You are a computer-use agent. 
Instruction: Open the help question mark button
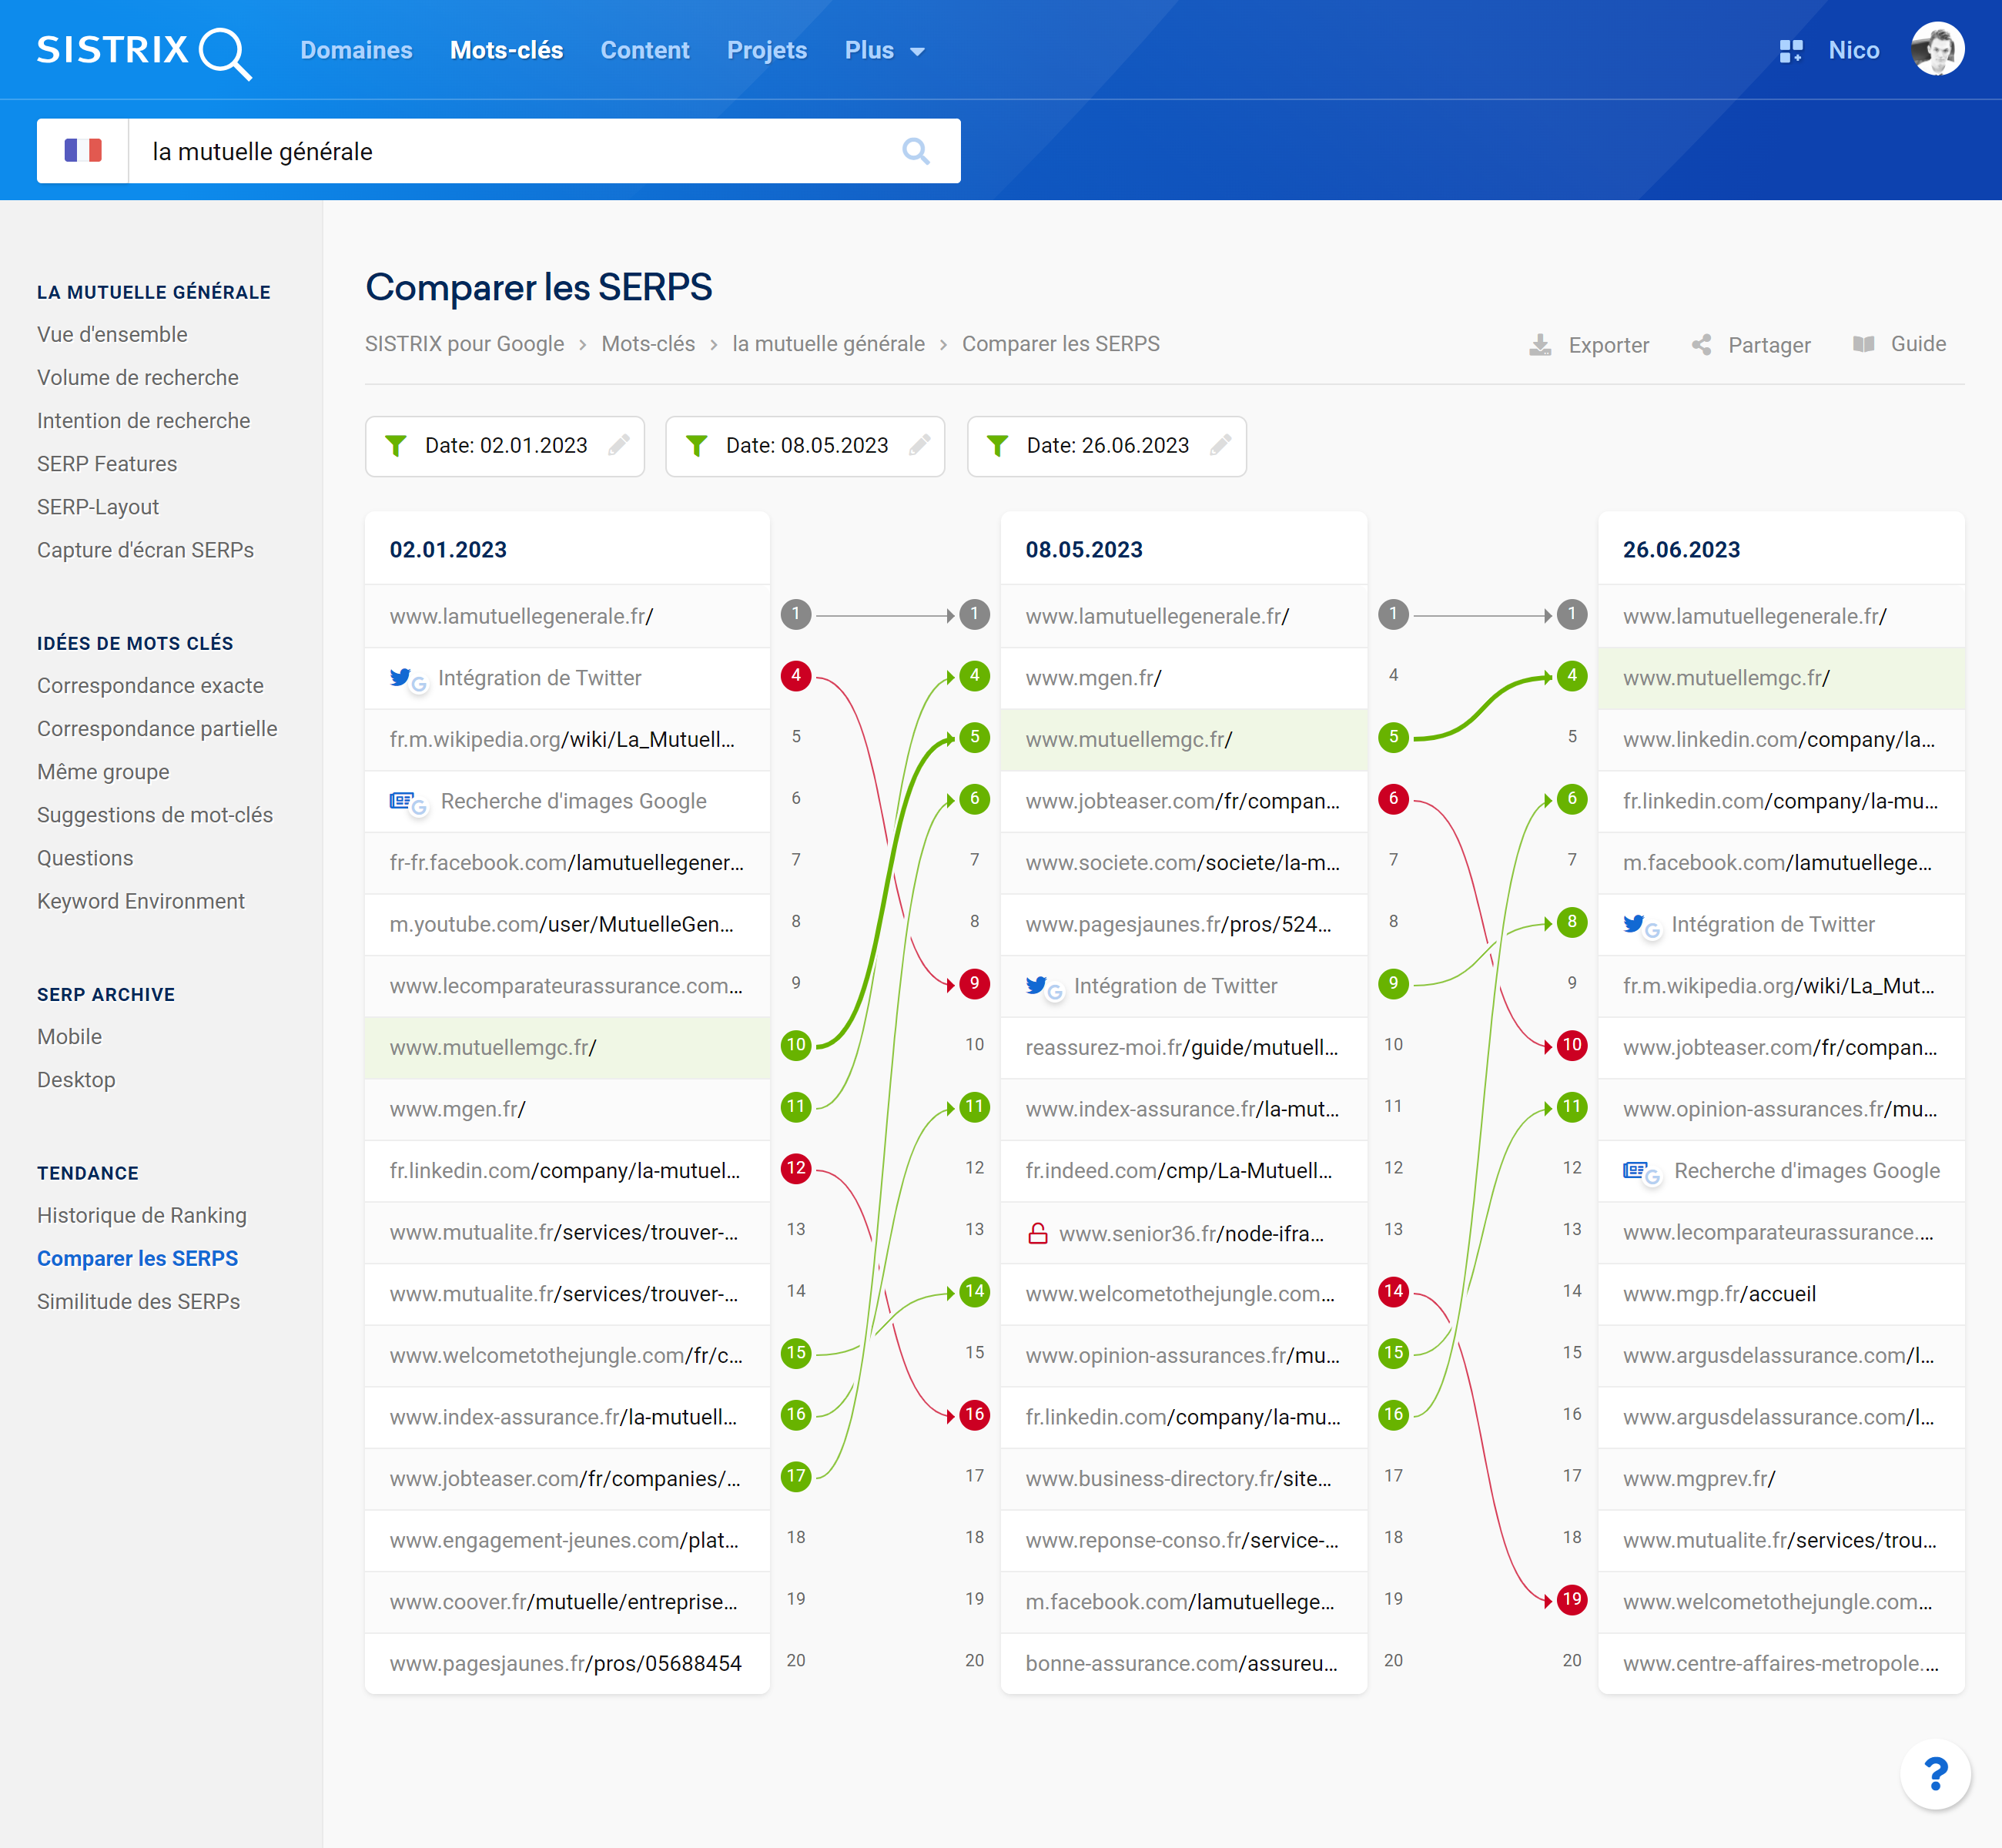1935,1774
